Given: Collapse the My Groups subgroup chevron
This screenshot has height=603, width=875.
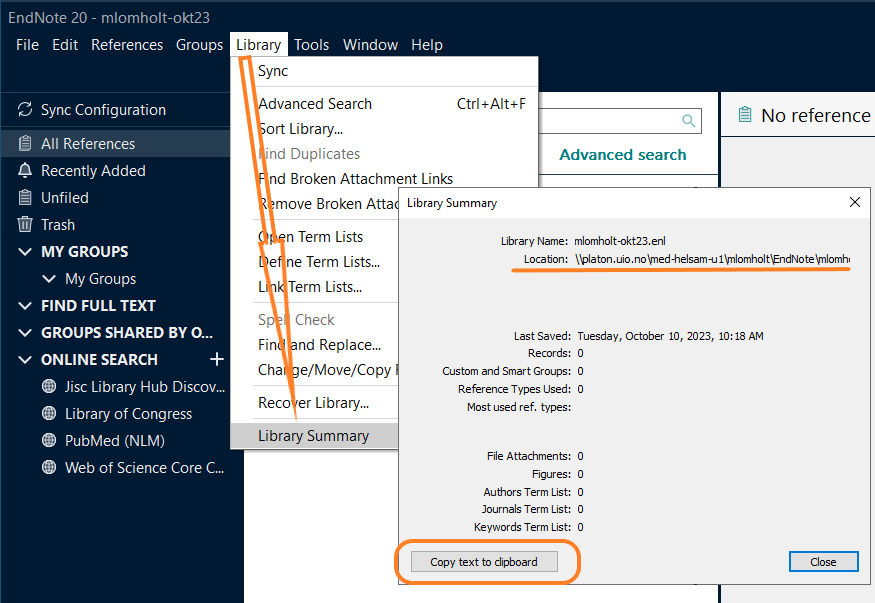Looking at the screenshot, I should [49, 278].
